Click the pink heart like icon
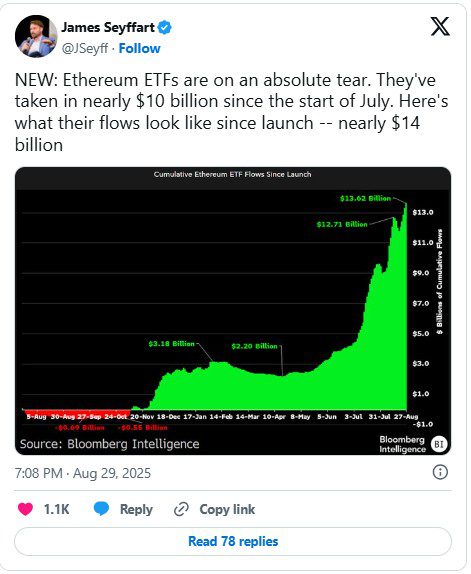The width and height of the screenshot is (471, 574). coord(25,509)
